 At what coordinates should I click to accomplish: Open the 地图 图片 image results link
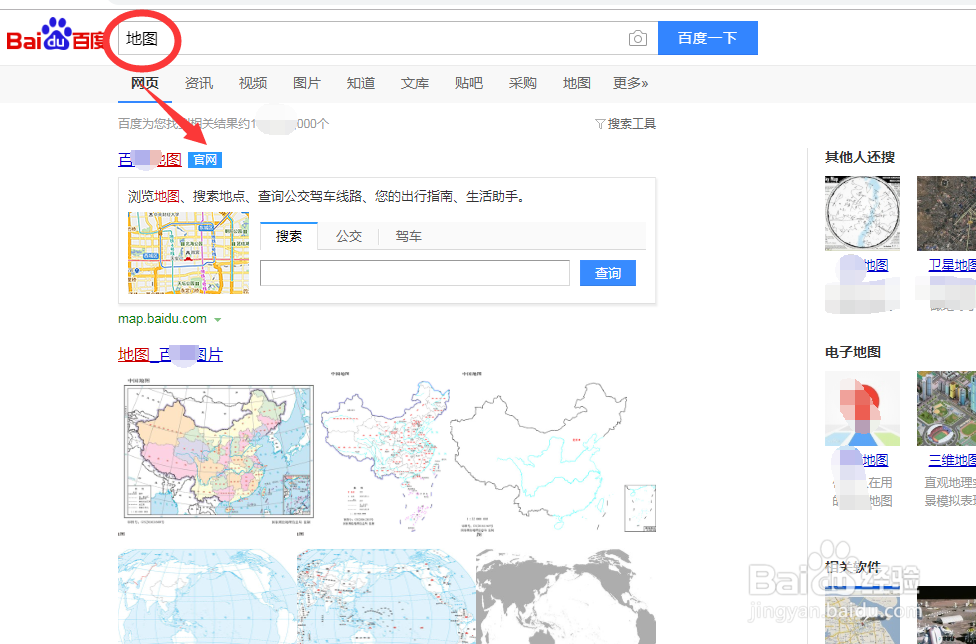click(x=171, y=355)
